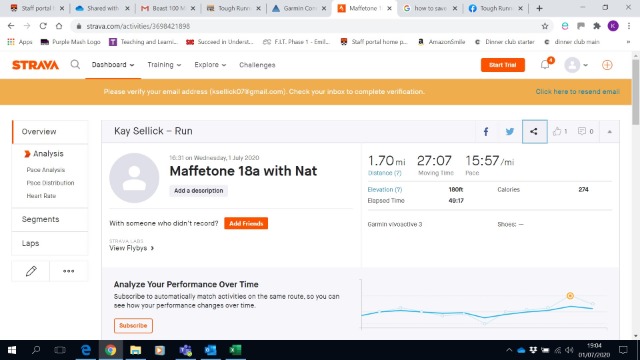Expand the Training dropdown menu

pos(164,65)
